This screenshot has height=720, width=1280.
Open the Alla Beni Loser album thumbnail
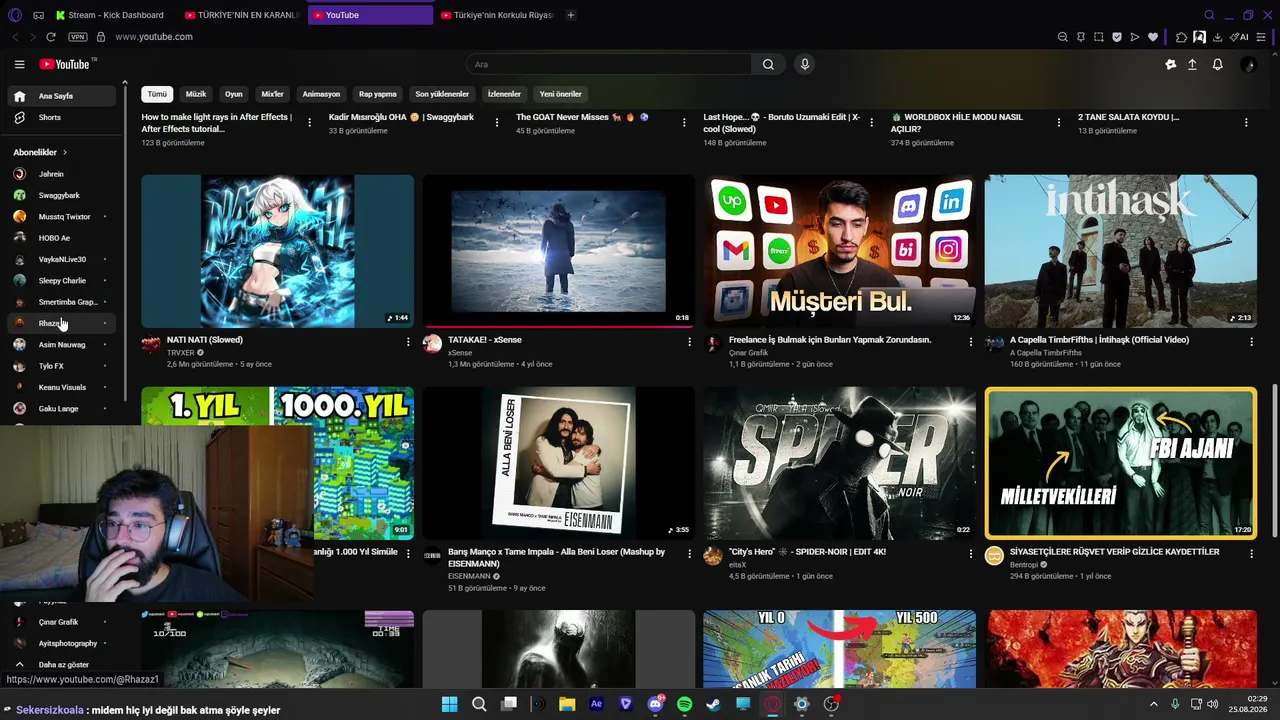click(x=559, y=463)
